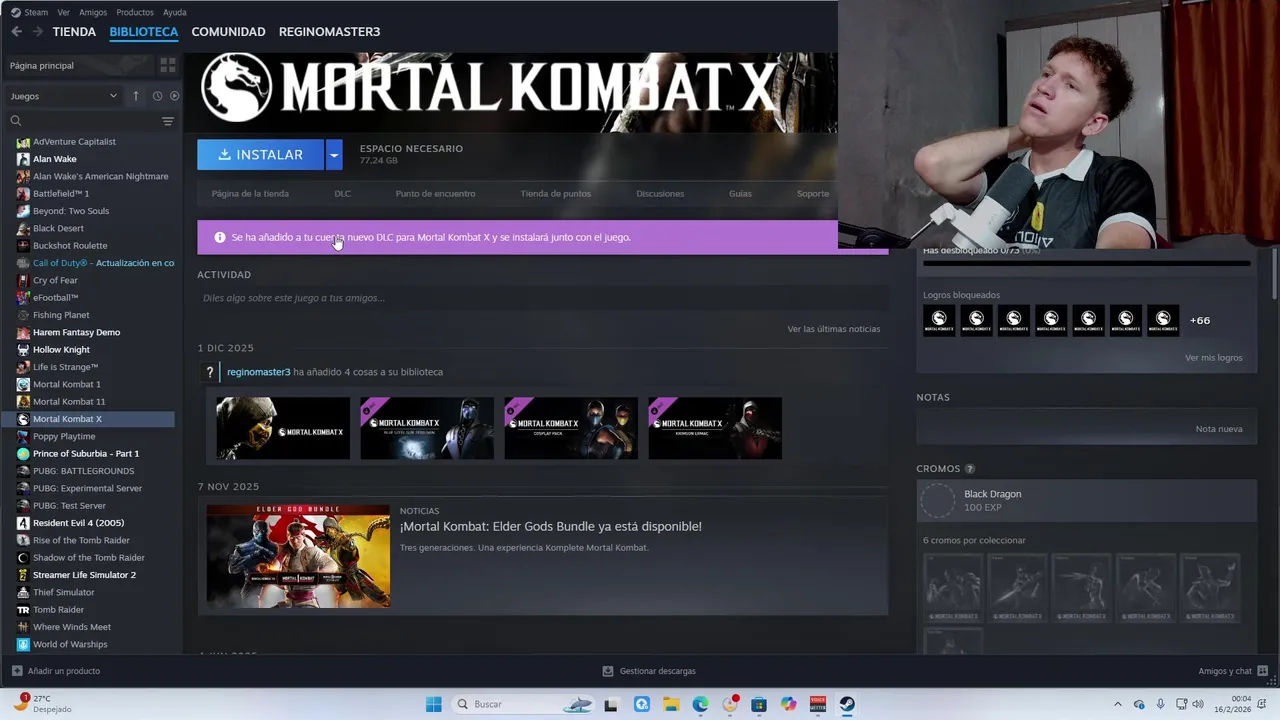
Task: Click Ver mis logros
Action: pos(1213,358)
